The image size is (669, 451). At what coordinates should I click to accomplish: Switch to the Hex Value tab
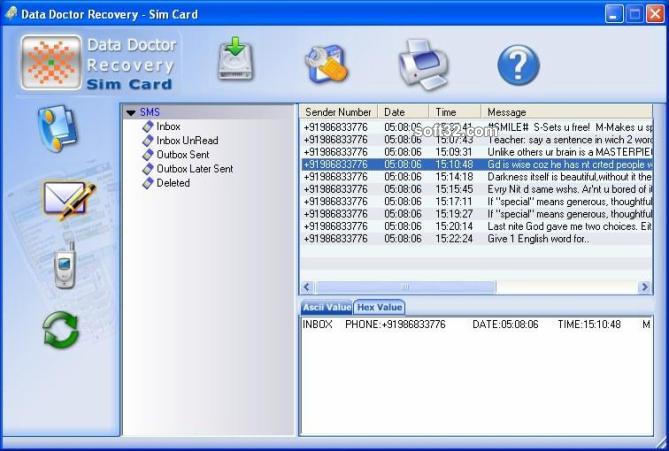point(379,307)
